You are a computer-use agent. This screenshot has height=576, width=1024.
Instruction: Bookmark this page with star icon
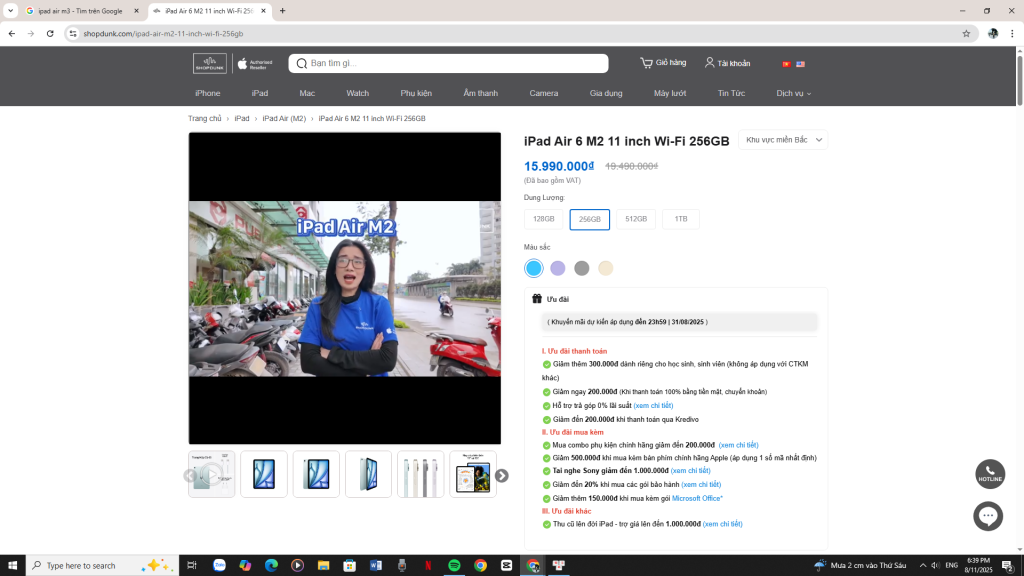966,33
